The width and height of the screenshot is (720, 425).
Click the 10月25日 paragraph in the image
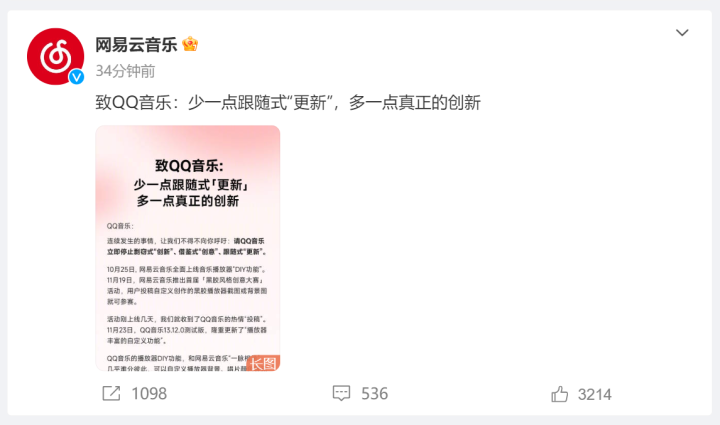(187, 285)
